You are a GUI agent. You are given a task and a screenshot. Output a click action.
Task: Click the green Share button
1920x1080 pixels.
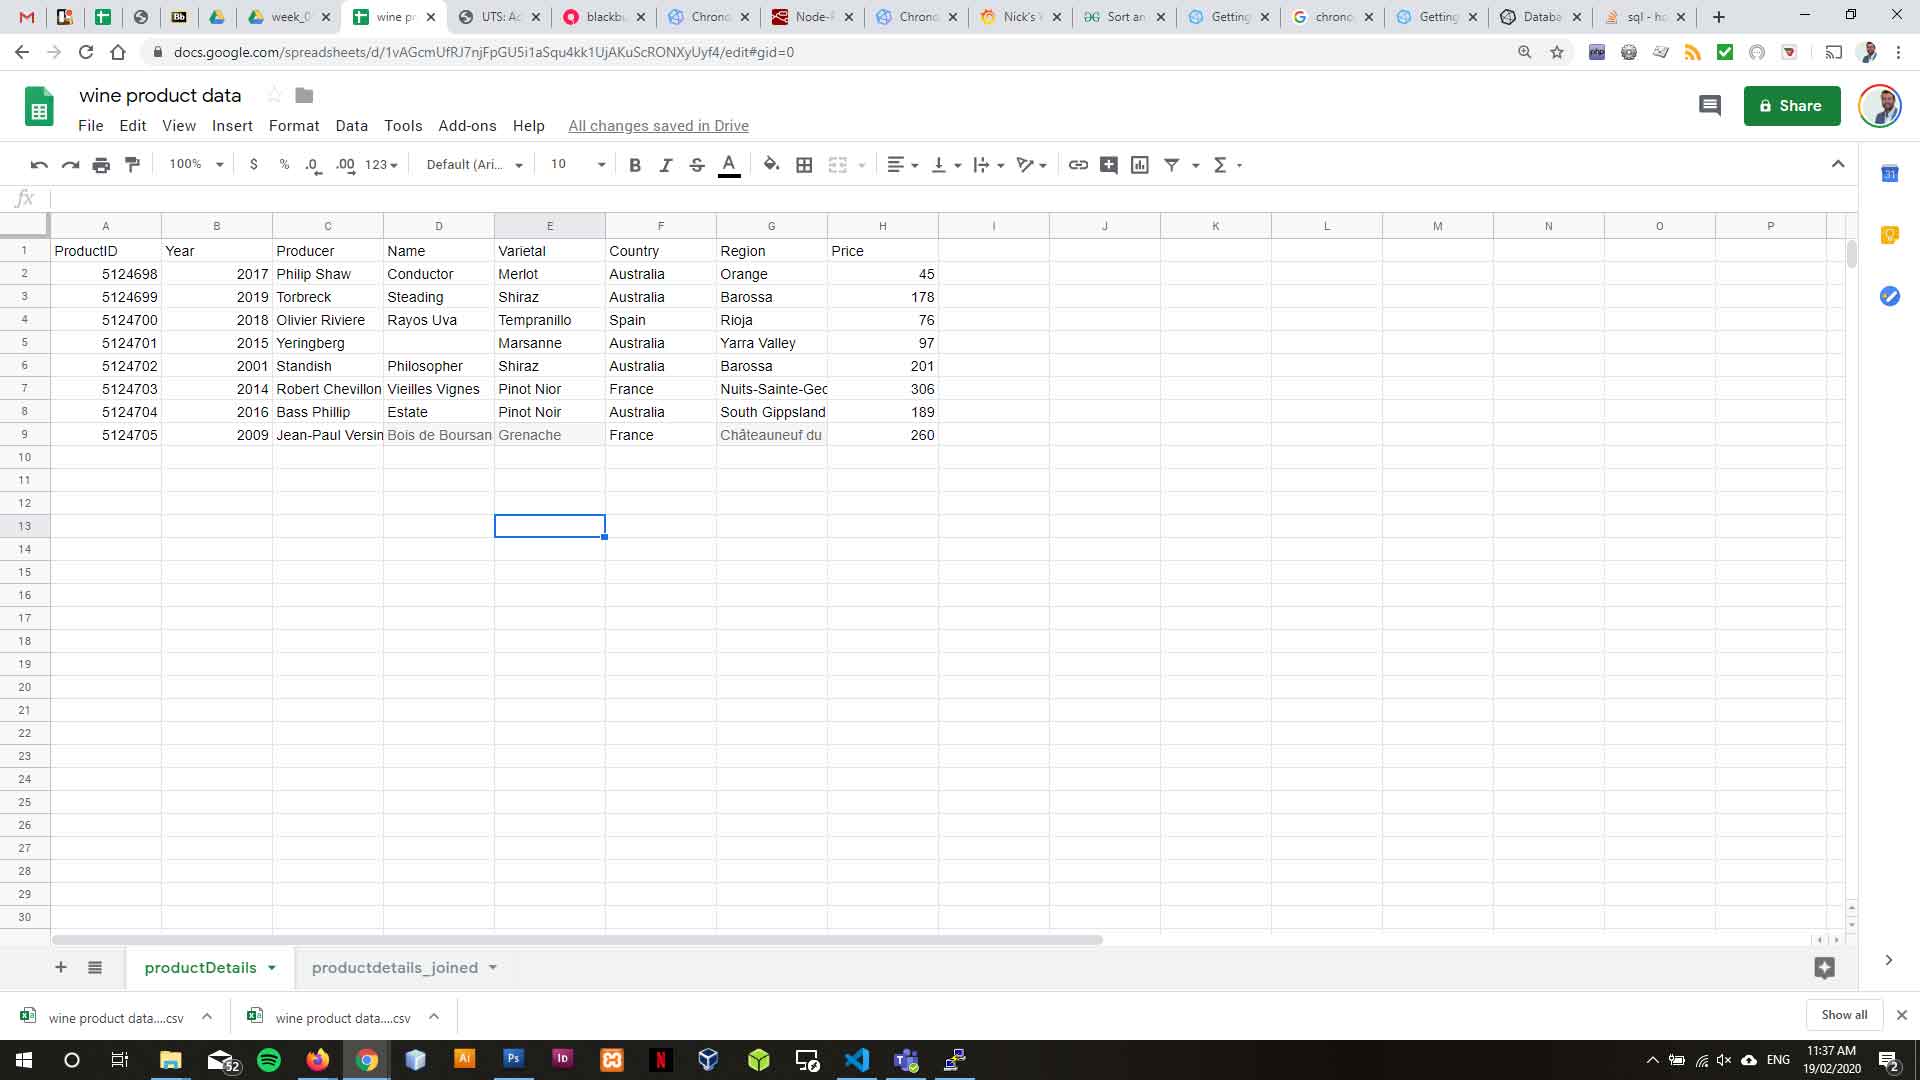tap(1791, 106)
